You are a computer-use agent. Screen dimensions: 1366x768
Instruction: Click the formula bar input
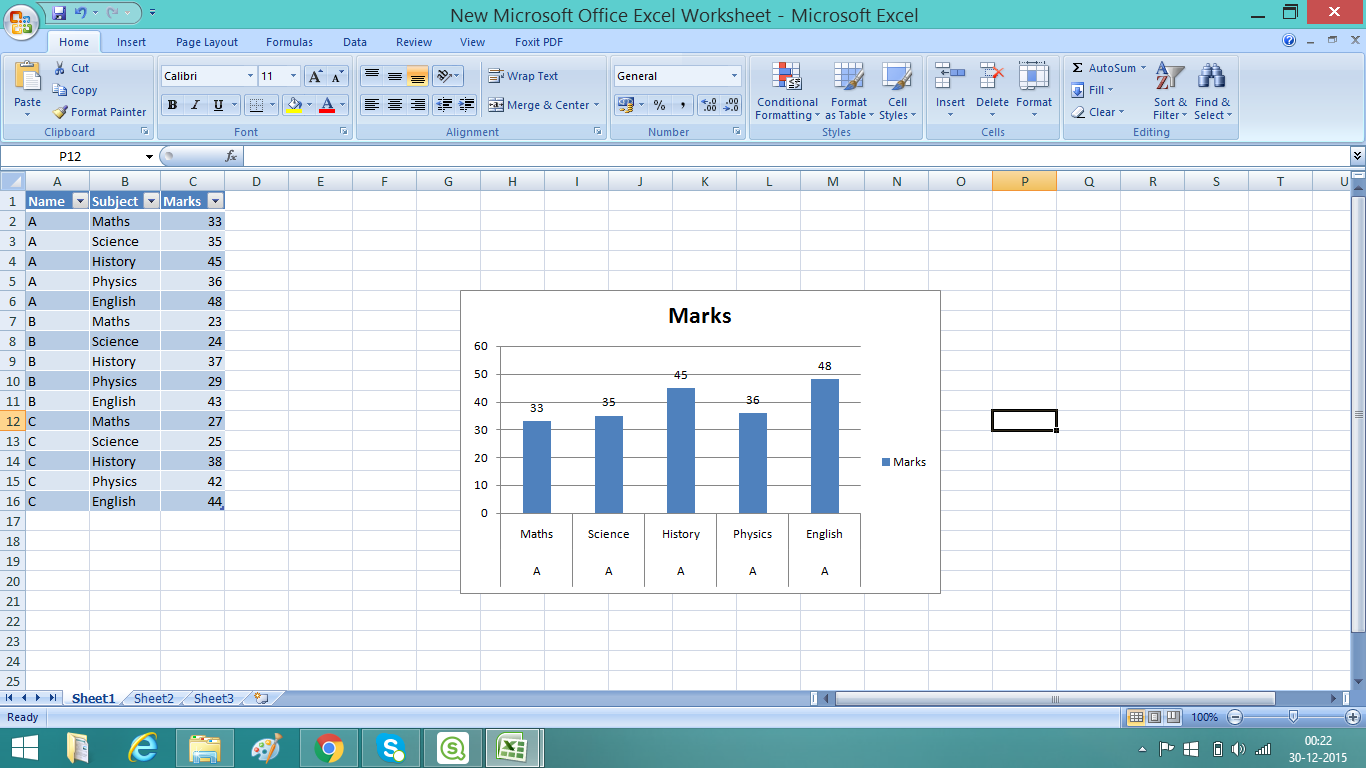click(796, 156)
